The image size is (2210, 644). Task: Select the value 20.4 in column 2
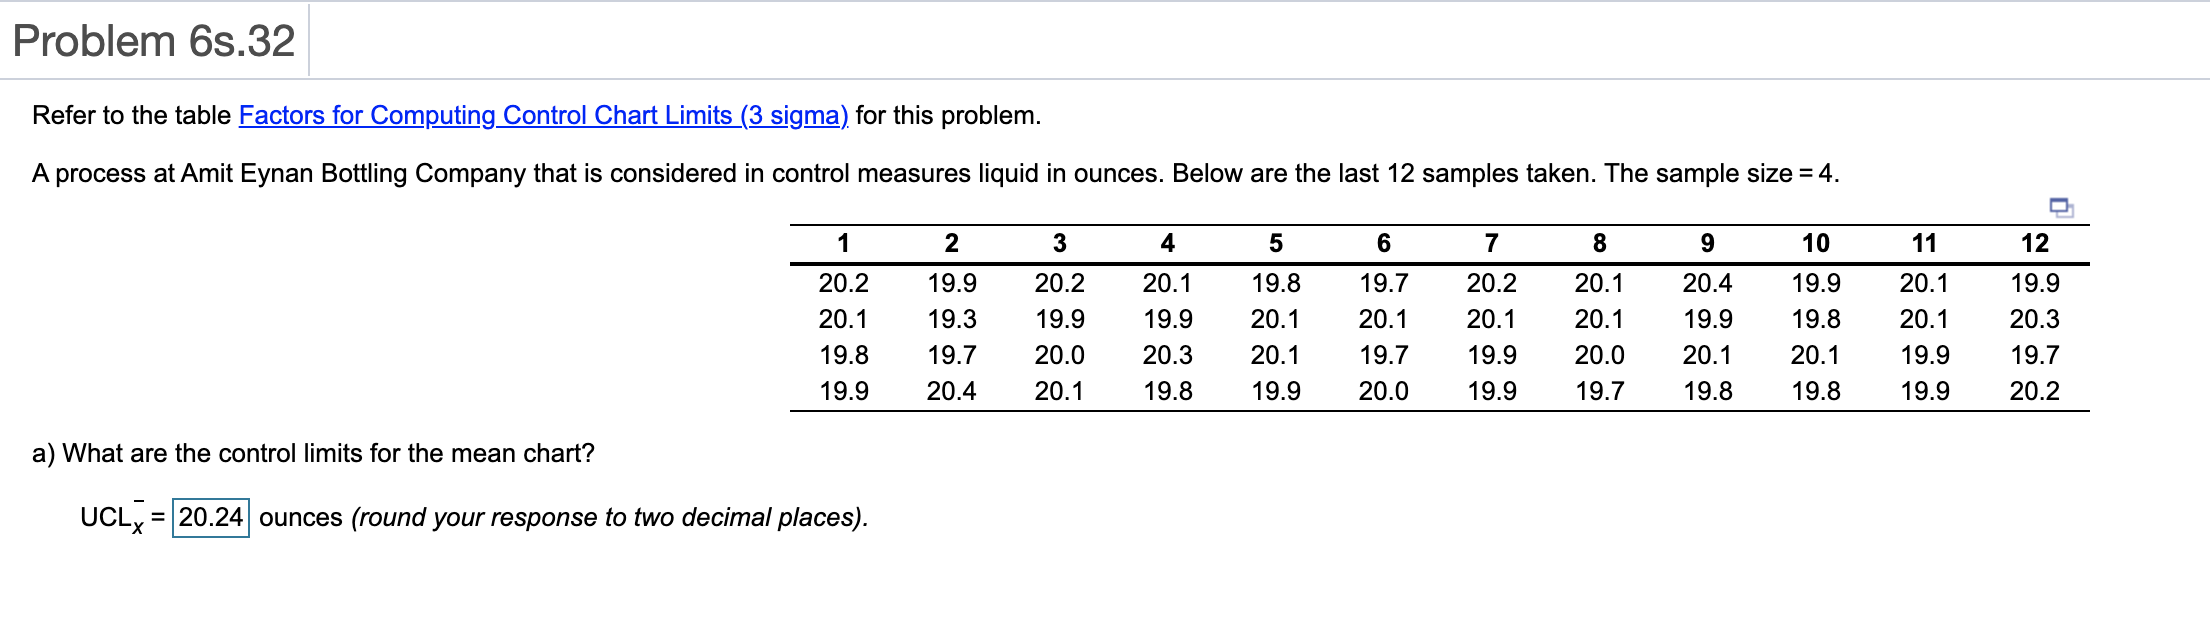950,391
